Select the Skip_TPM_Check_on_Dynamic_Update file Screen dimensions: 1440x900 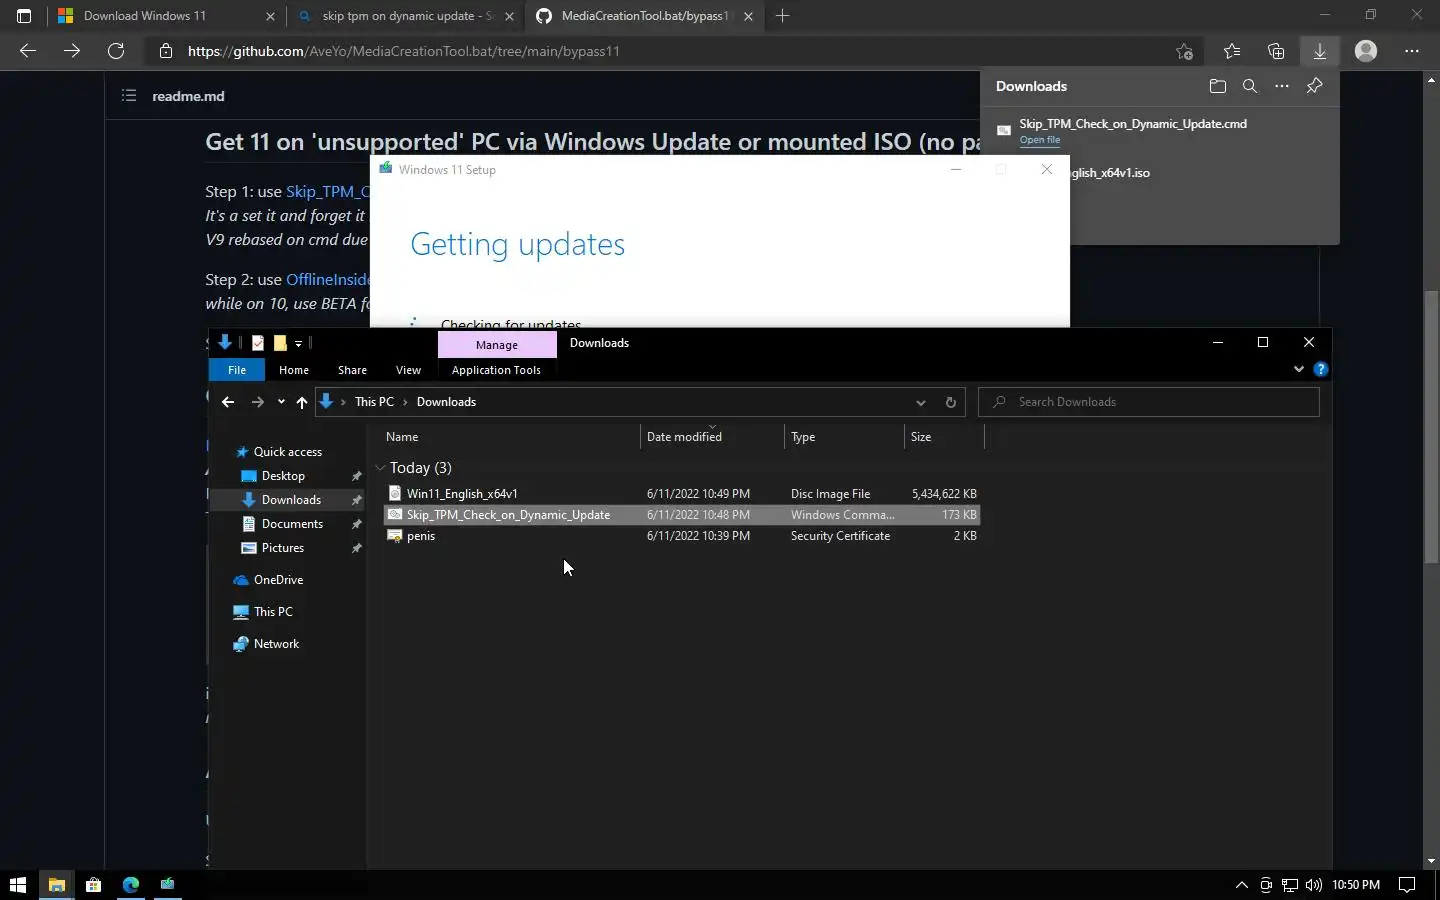pos(682,515)
